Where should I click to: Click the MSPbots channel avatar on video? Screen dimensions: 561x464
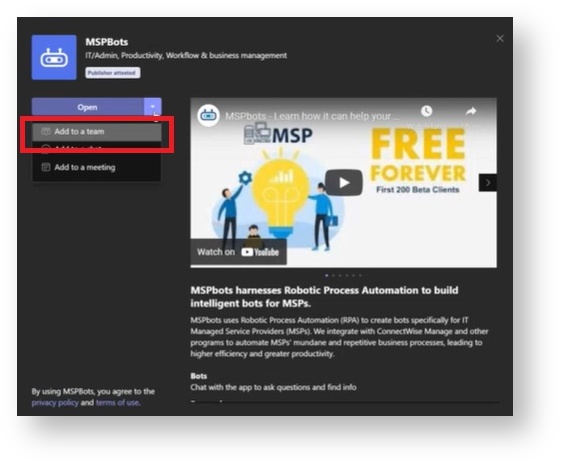point(208,116)
